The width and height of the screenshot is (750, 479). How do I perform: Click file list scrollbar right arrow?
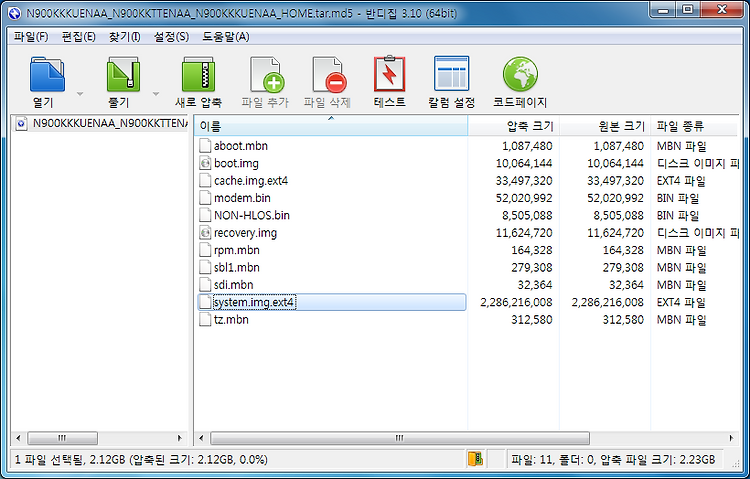(731, 438)
